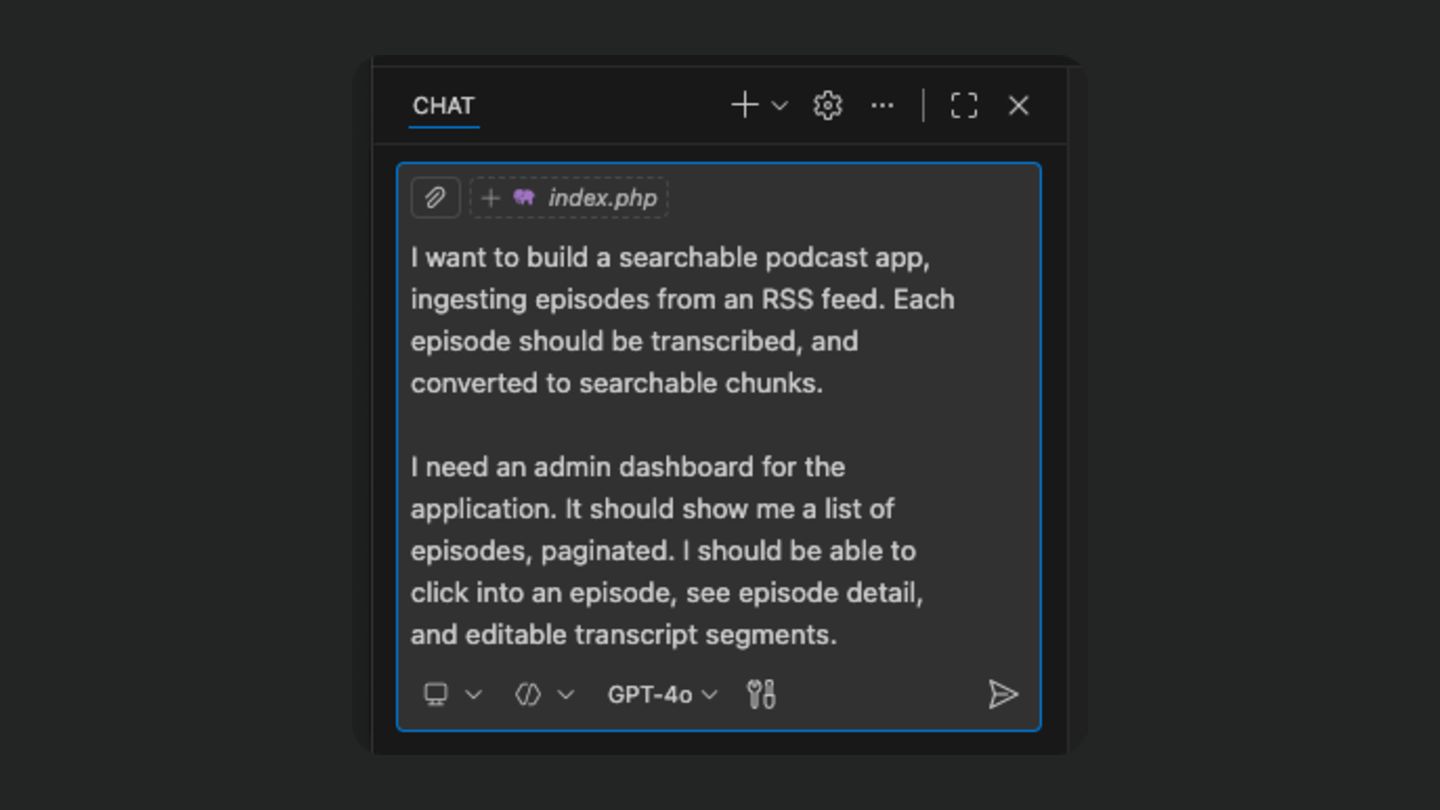Click the paperclip attach context button
Image resolution: width=1440 pixels, height=810 pixels.
click(435, 198)
